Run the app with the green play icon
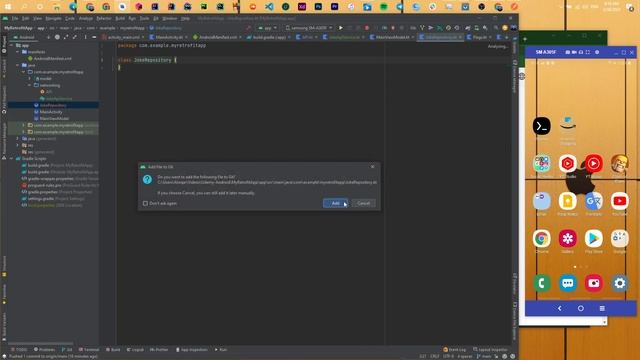The image size is (640, 360). [340, 28]
